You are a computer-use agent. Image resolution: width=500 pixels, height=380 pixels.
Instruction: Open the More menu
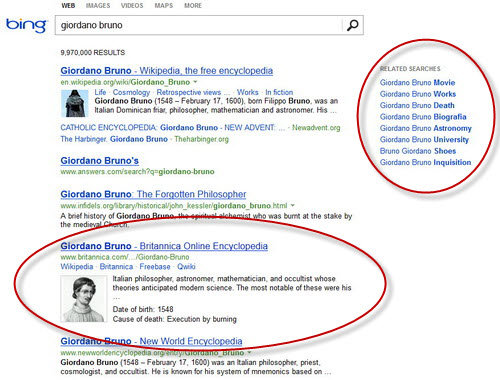pyautogui.click(x=193, y=6)
